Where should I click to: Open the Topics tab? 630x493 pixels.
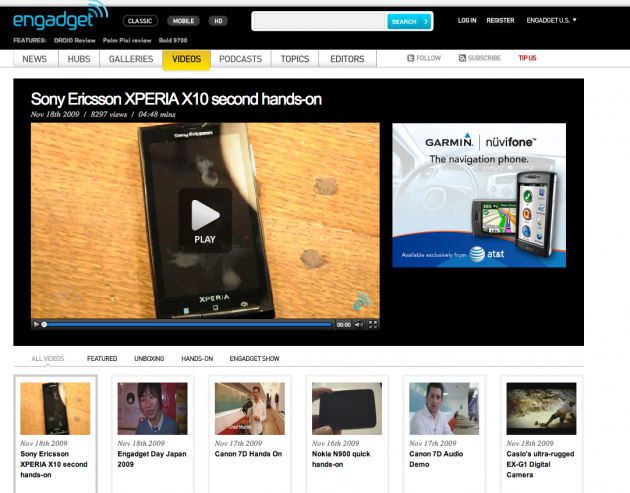pyautogui.click(x=295, y=59)
